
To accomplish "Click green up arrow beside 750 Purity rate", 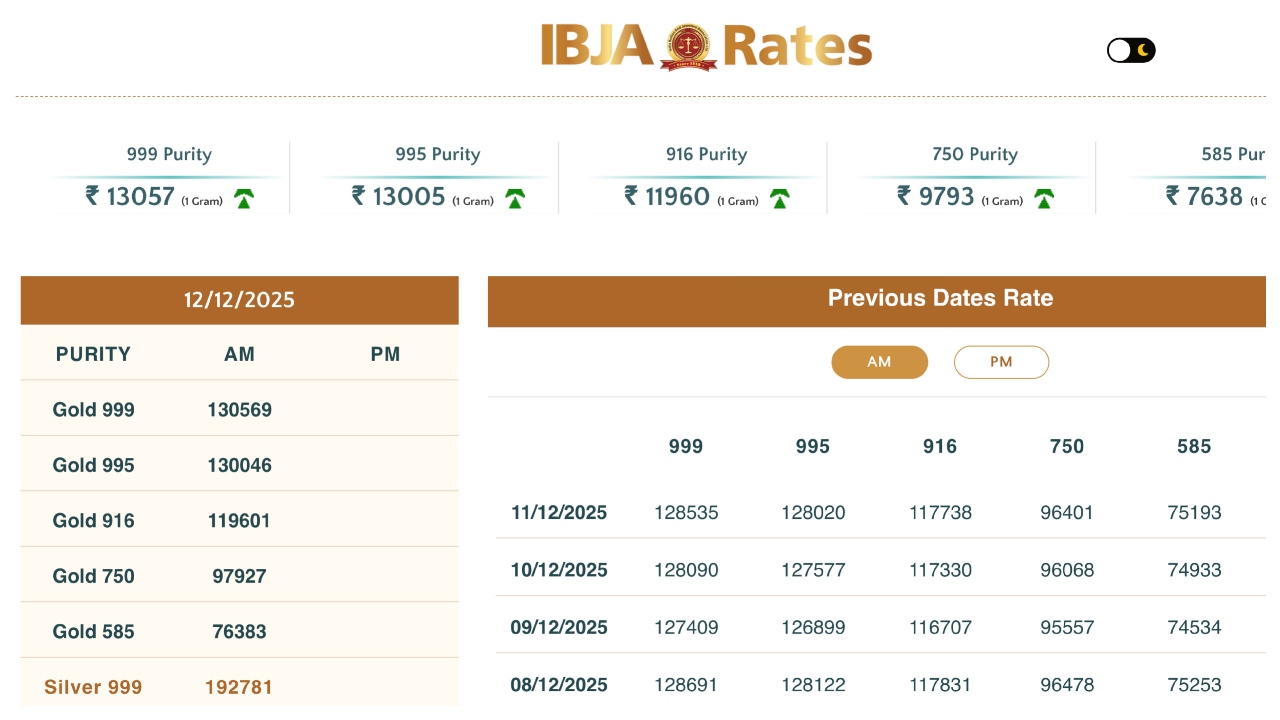I will [x=1044, y=199].
